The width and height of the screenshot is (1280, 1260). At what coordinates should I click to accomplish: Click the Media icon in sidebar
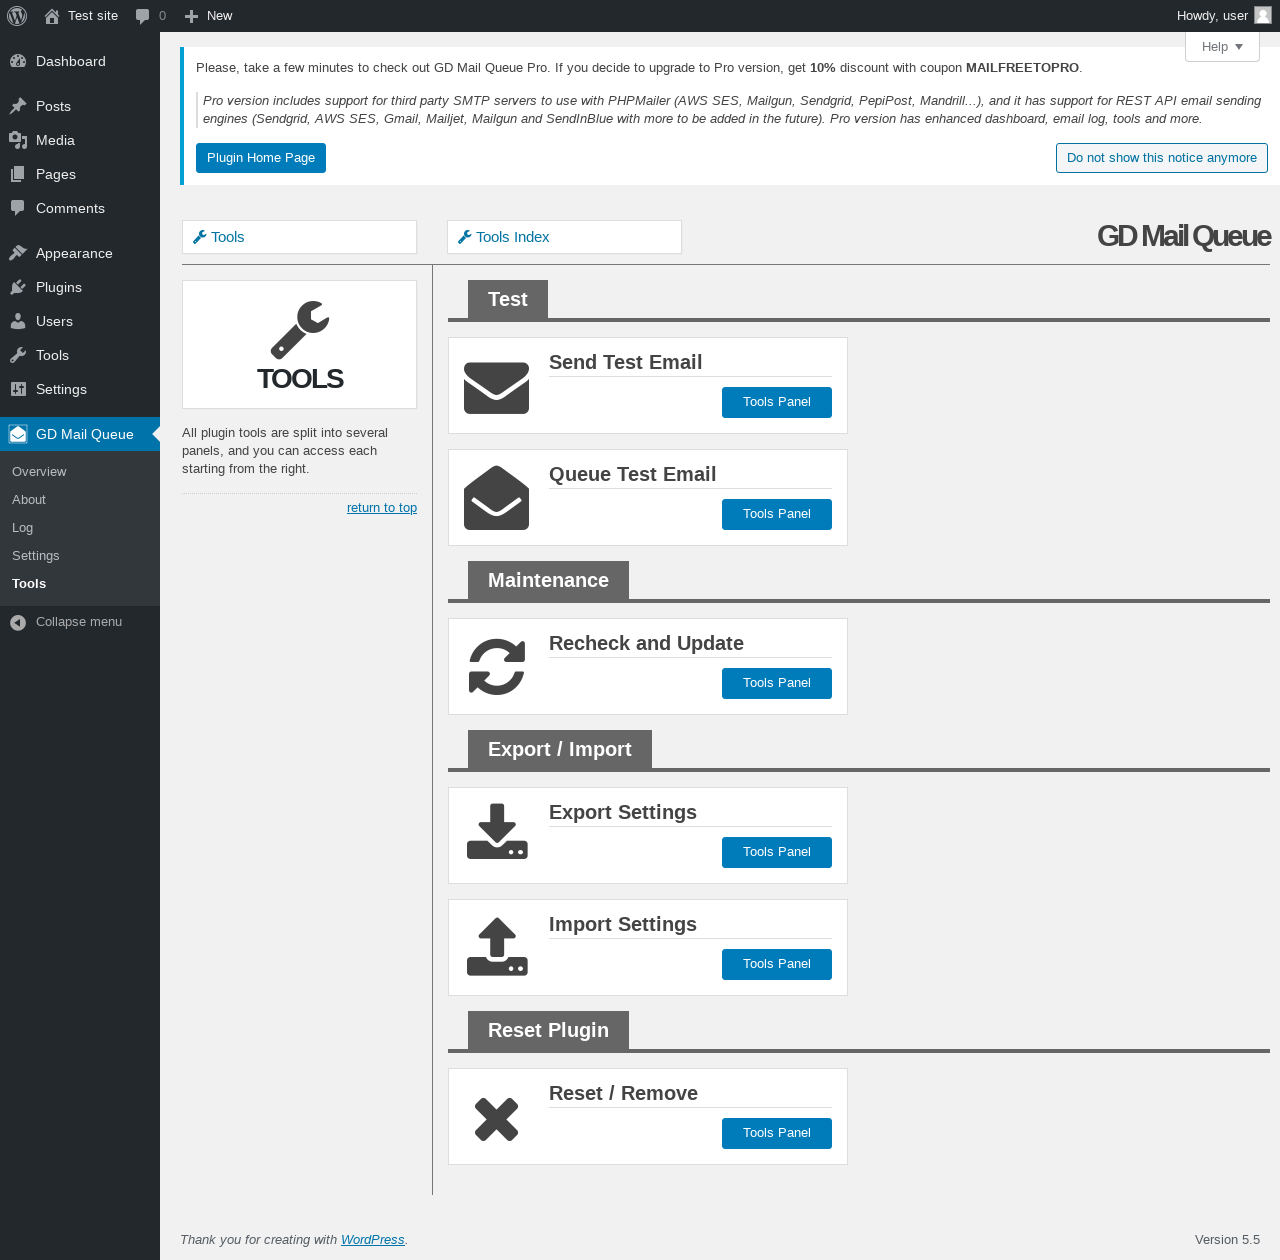pos(18,140)
